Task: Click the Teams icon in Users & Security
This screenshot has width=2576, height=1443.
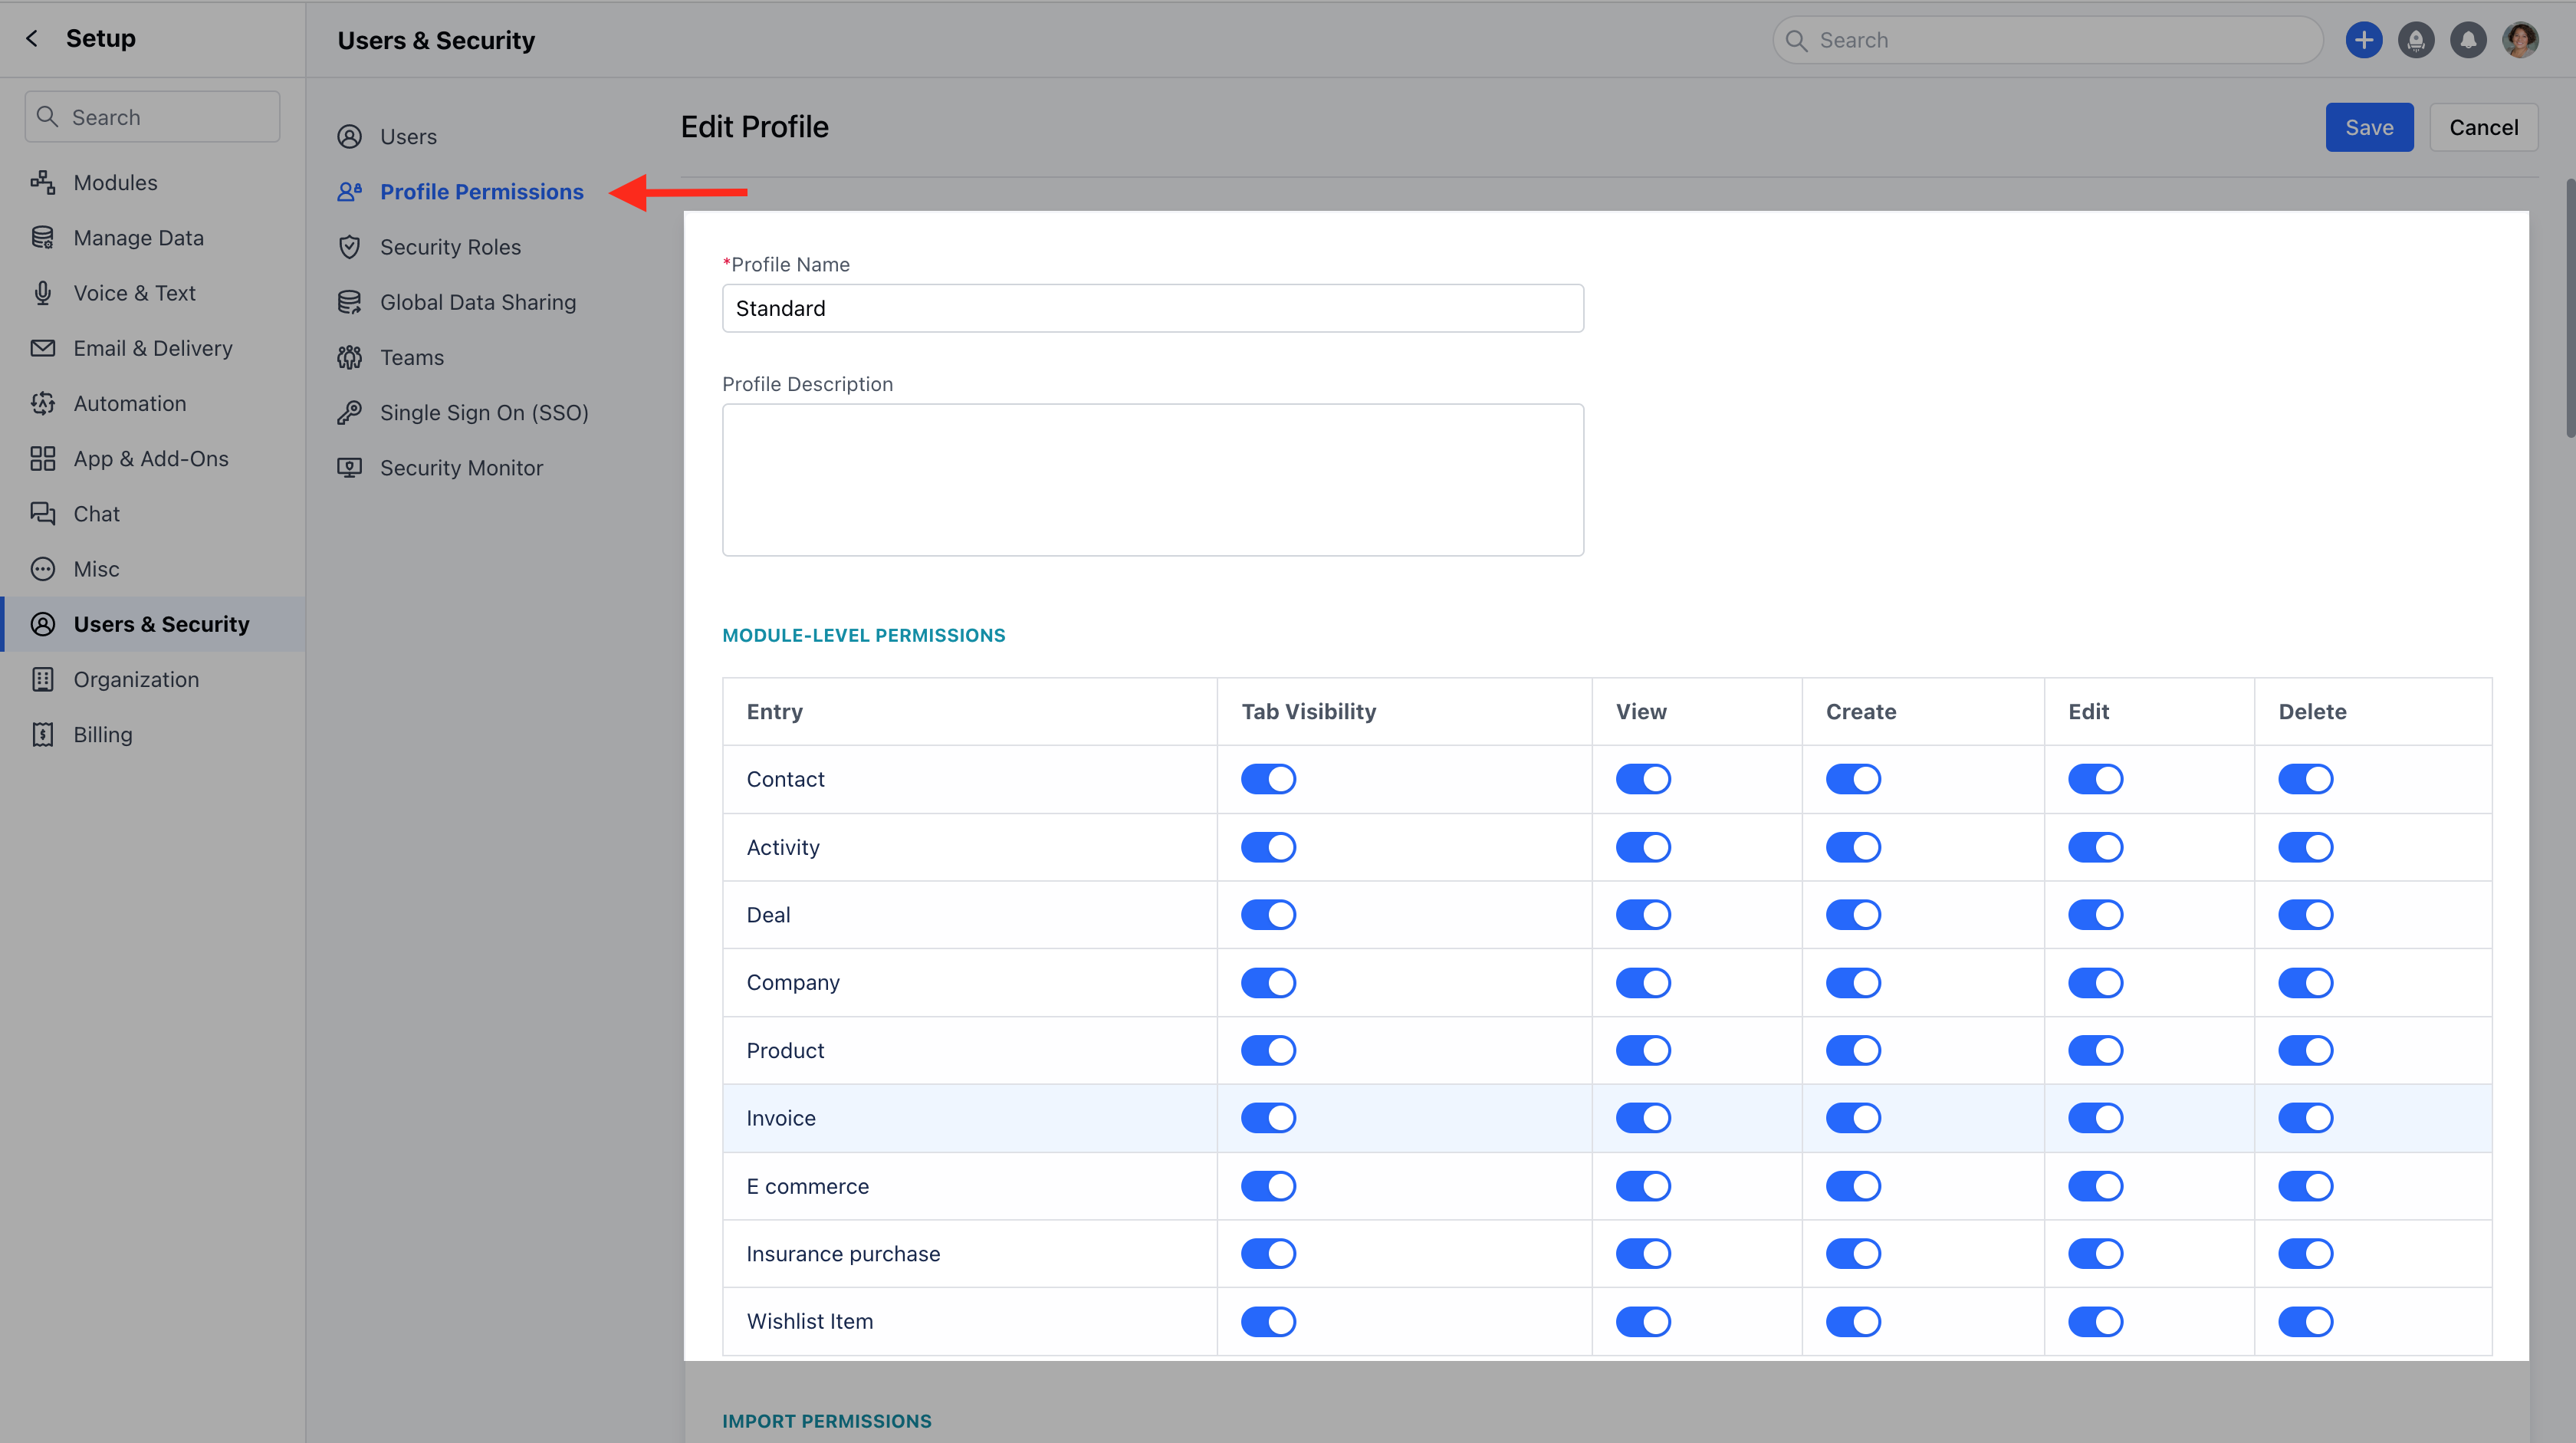Action: click(x=349, y=357)
